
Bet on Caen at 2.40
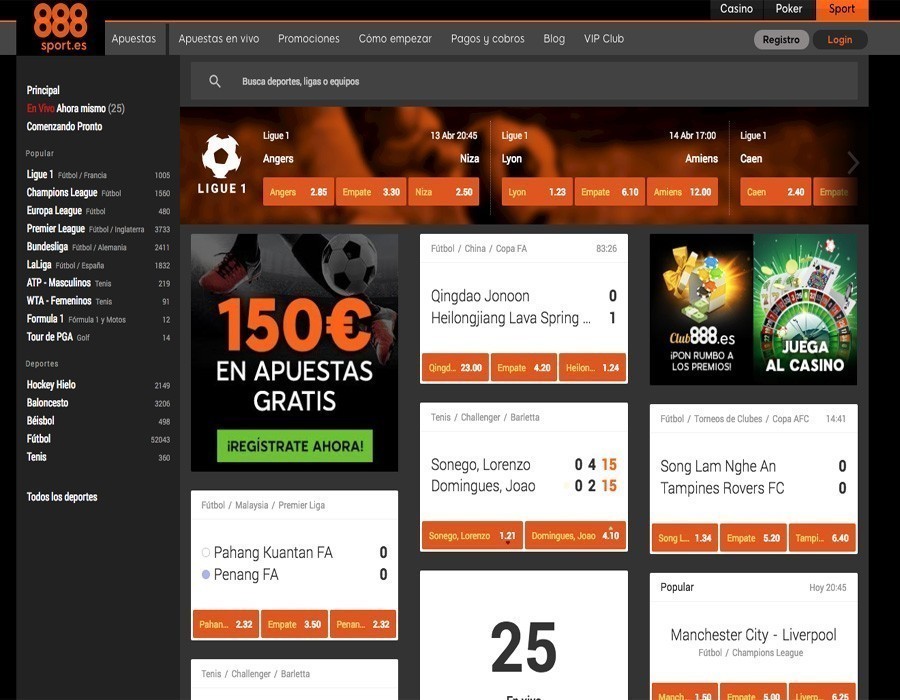[x=775, y=192]
